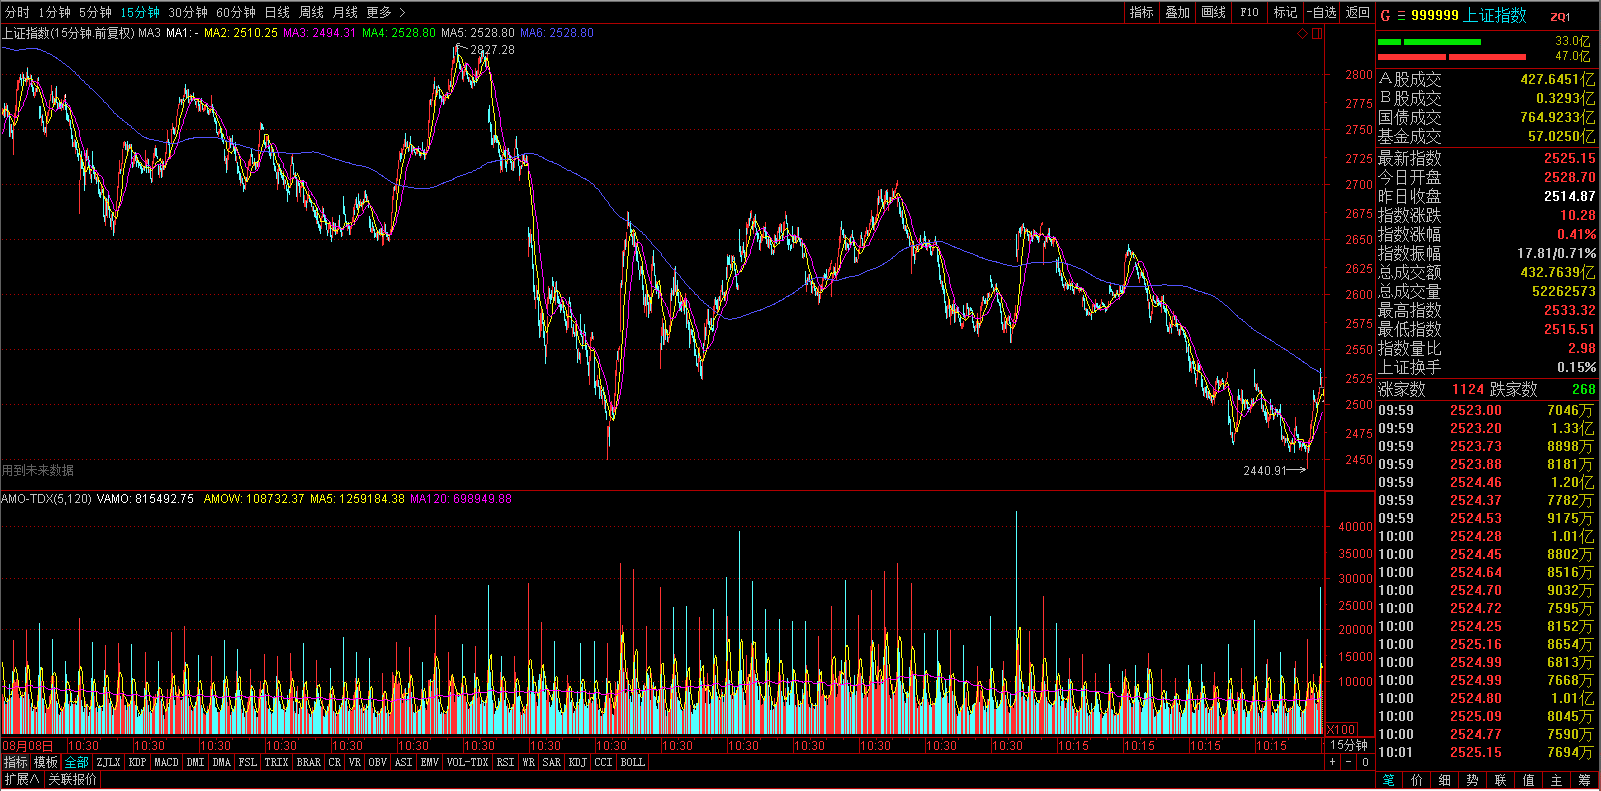Apply the VOL-TDX indicator
Image resolution: width=1601 pixels, height=791 pixels.
(467, 762)
